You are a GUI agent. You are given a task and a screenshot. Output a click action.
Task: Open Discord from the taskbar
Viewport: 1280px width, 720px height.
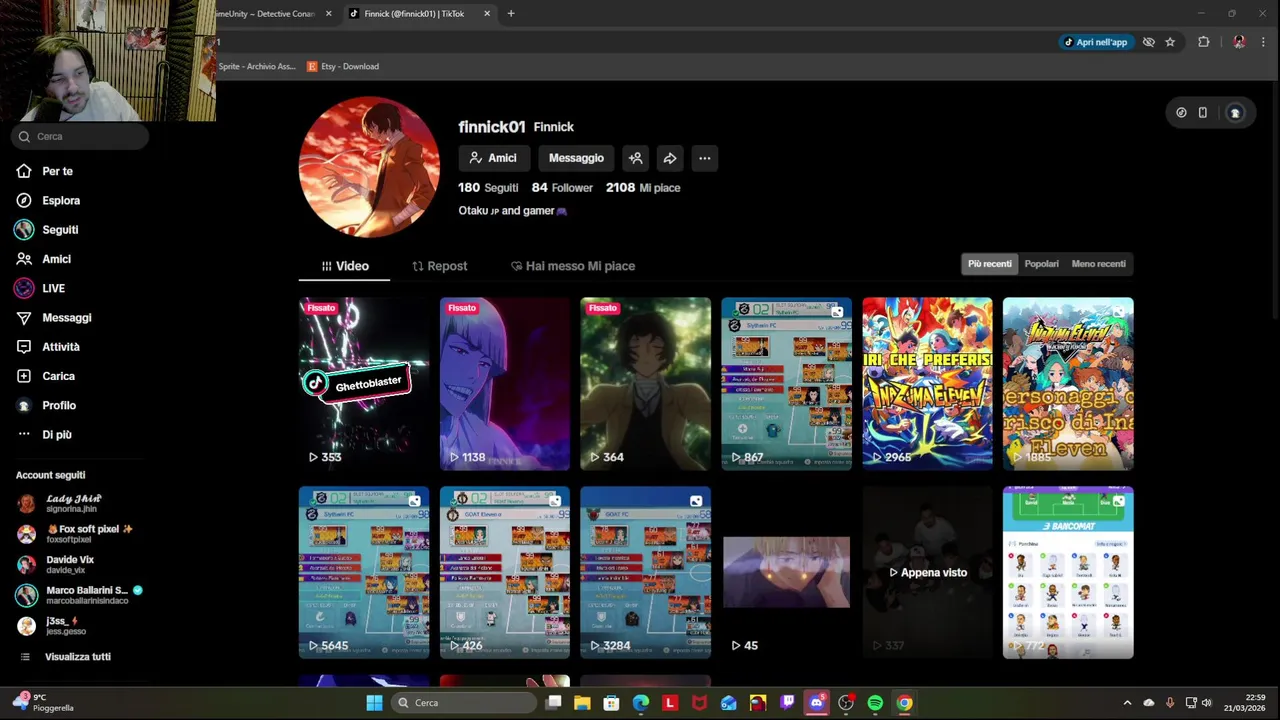pos(817,703)
